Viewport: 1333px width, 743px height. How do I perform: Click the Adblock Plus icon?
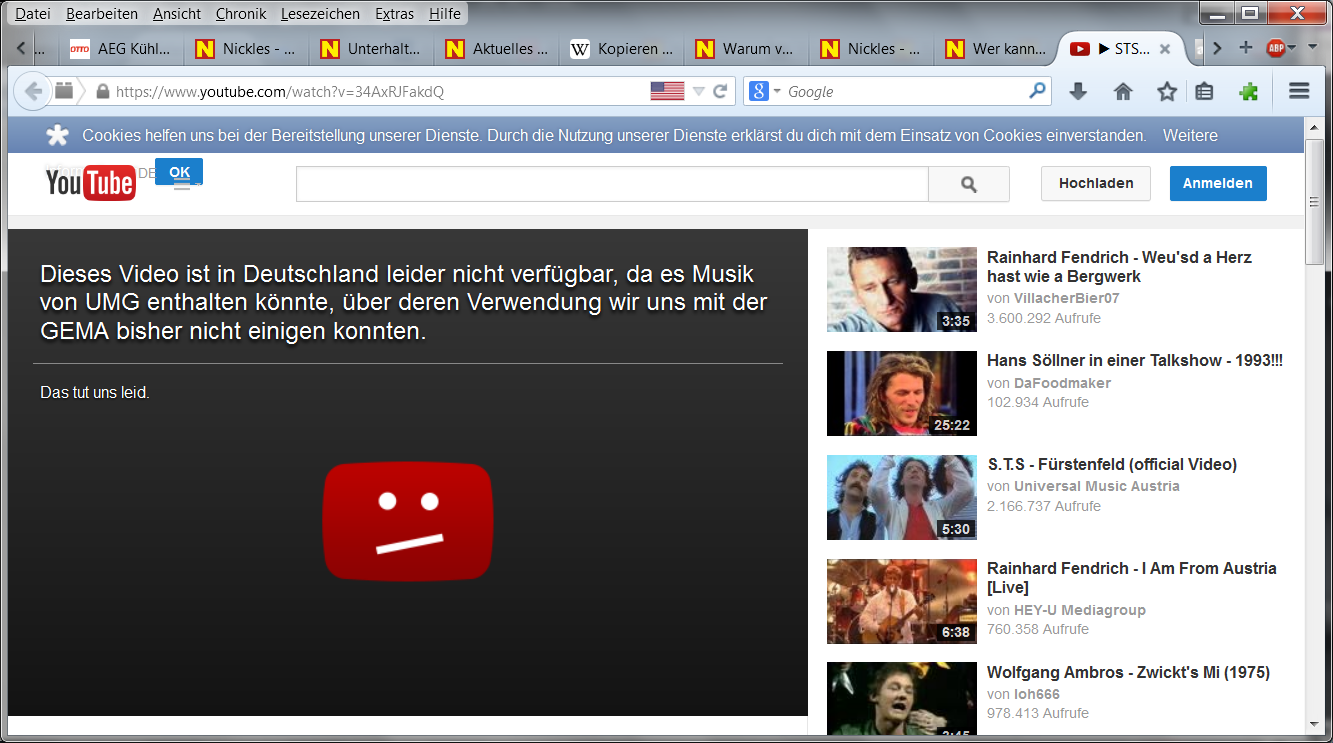coord(1275,48)
